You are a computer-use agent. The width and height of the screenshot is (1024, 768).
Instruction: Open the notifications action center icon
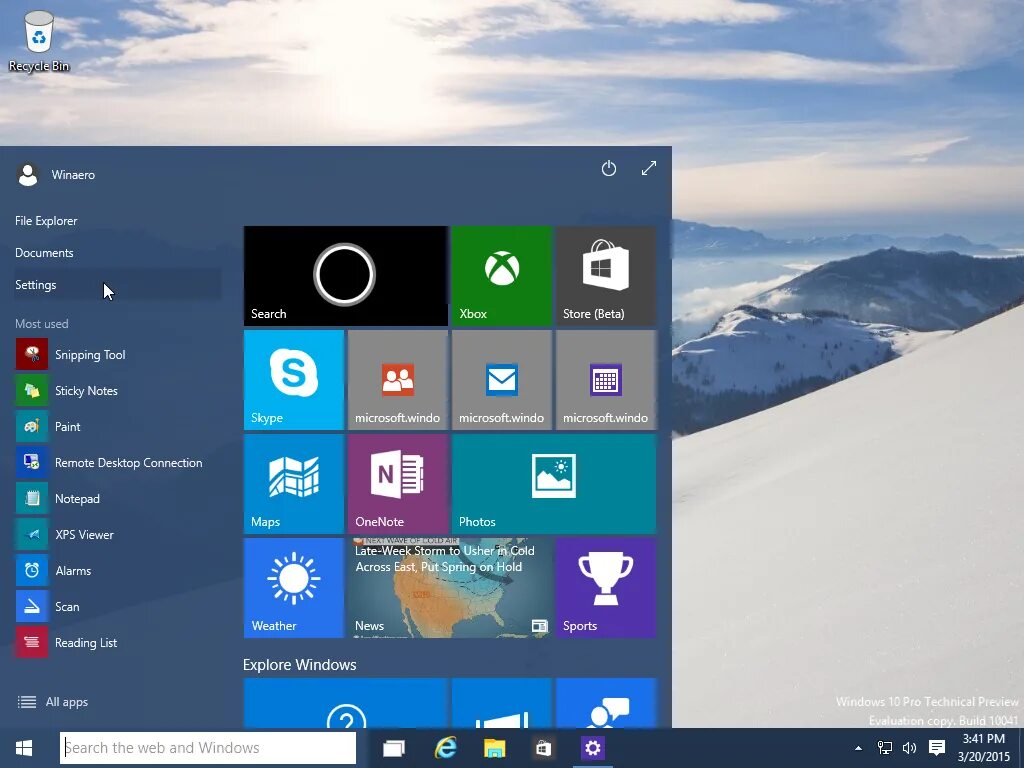pos(936,748)
